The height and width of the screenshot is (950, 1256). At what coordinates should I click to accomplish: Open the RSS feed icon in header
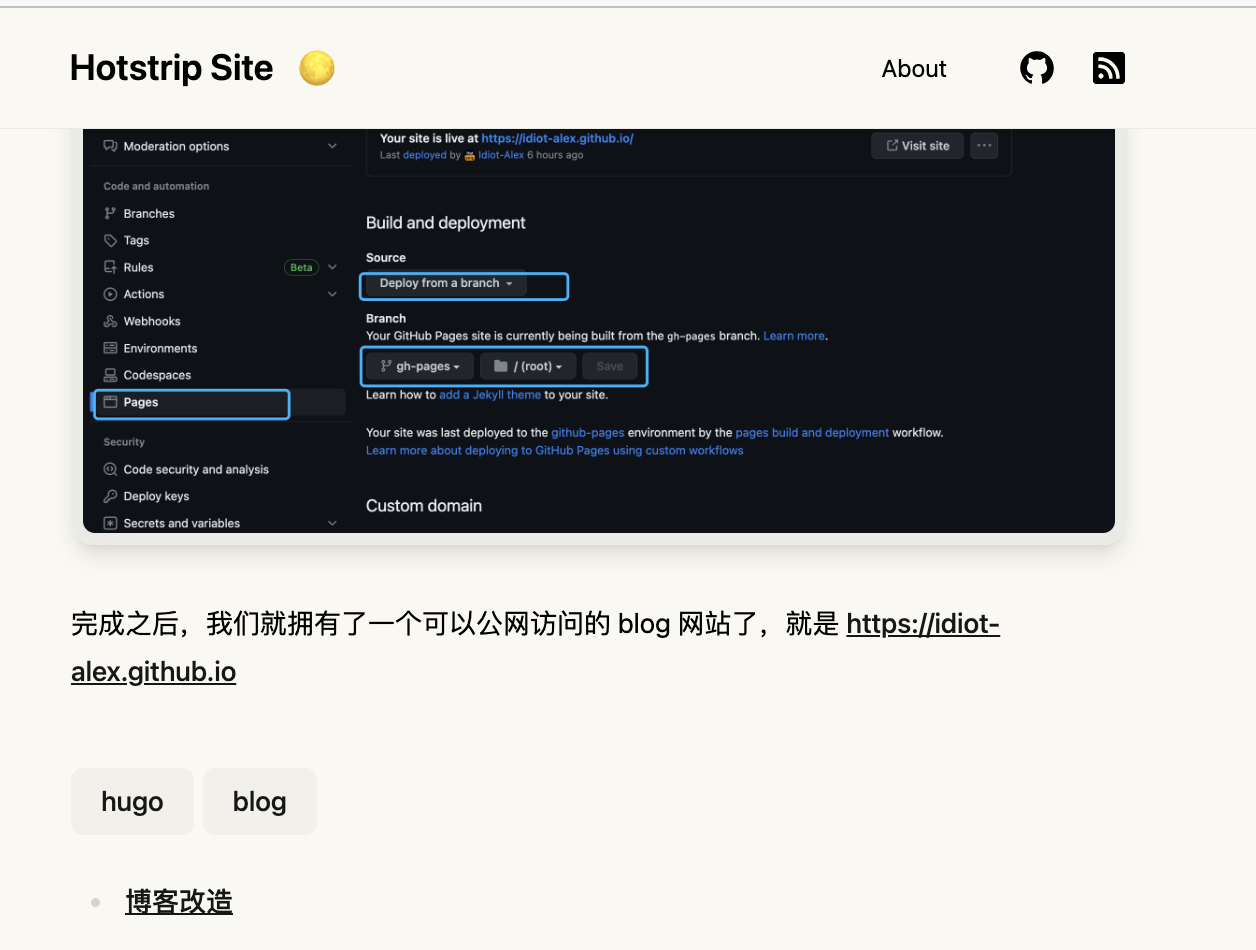[1109, 68]
